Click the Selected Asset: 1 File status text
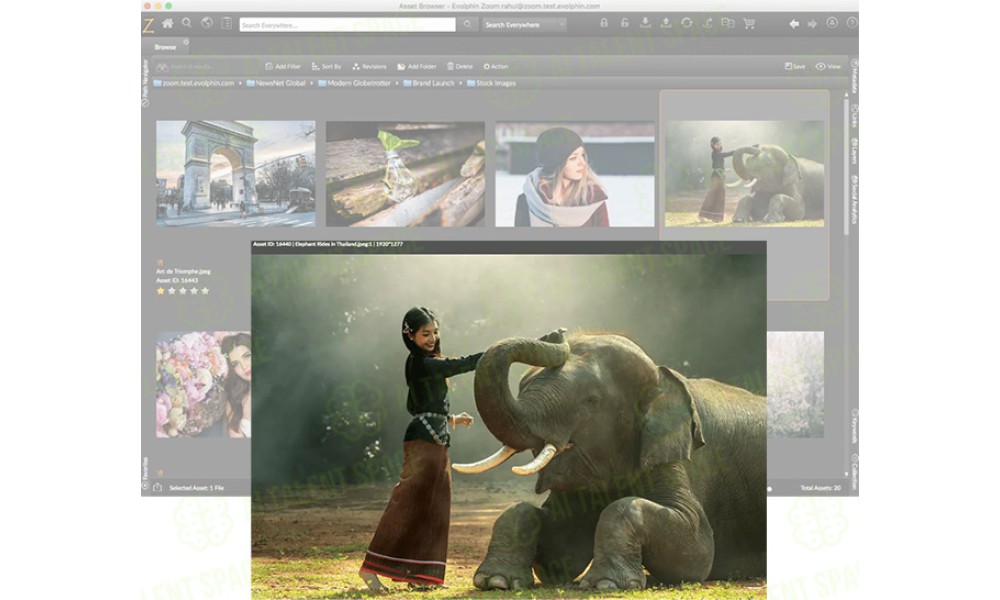 click(196, 488)
